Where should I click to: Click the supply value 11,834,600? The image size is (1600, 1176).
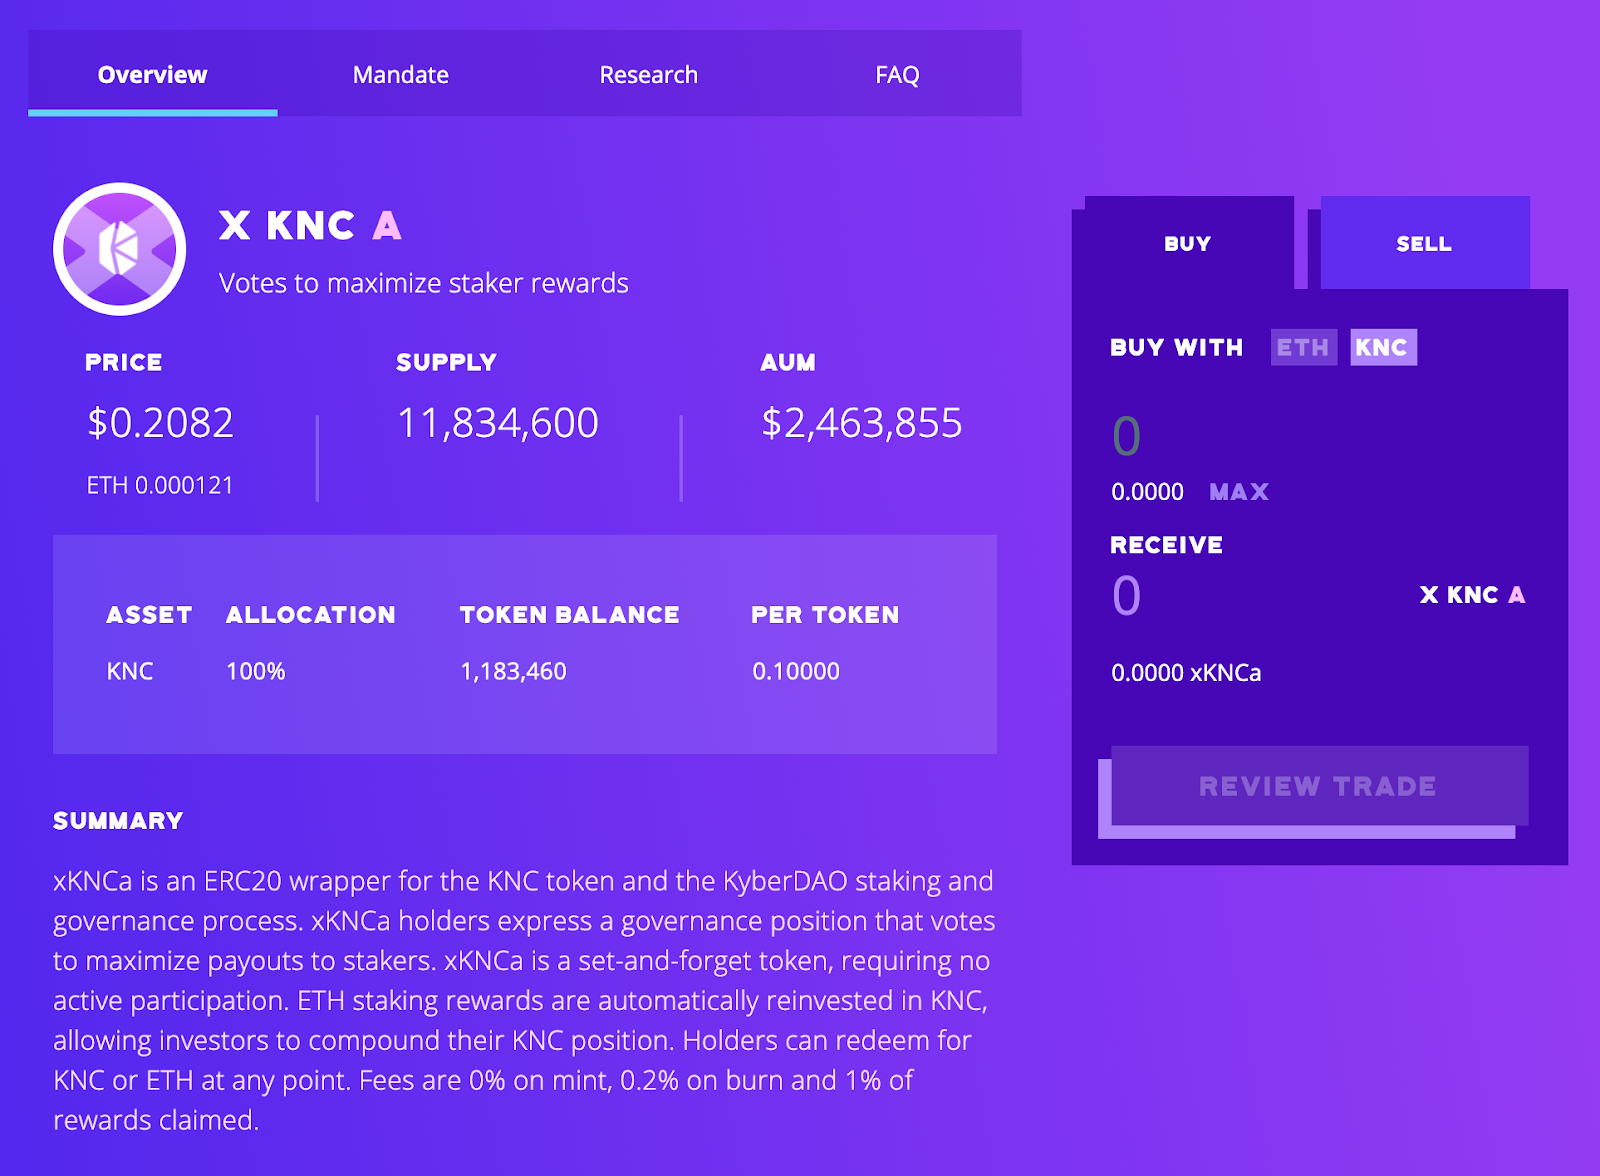(498, 423)
